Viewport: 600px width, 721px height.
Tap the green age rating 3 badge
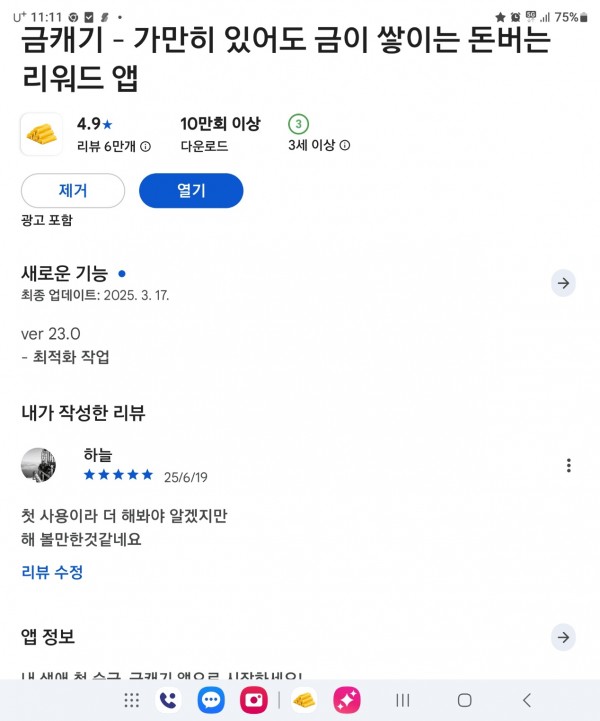coord(298,124)
